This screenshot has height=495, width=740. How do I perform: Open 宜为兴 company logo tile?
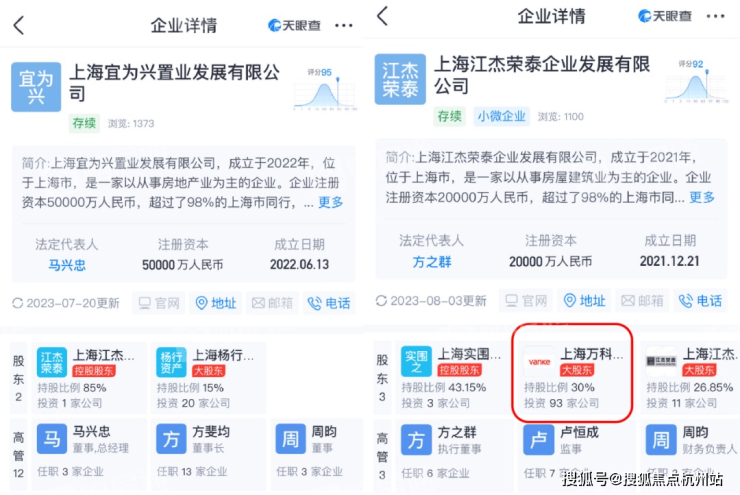tap(36, 87)
